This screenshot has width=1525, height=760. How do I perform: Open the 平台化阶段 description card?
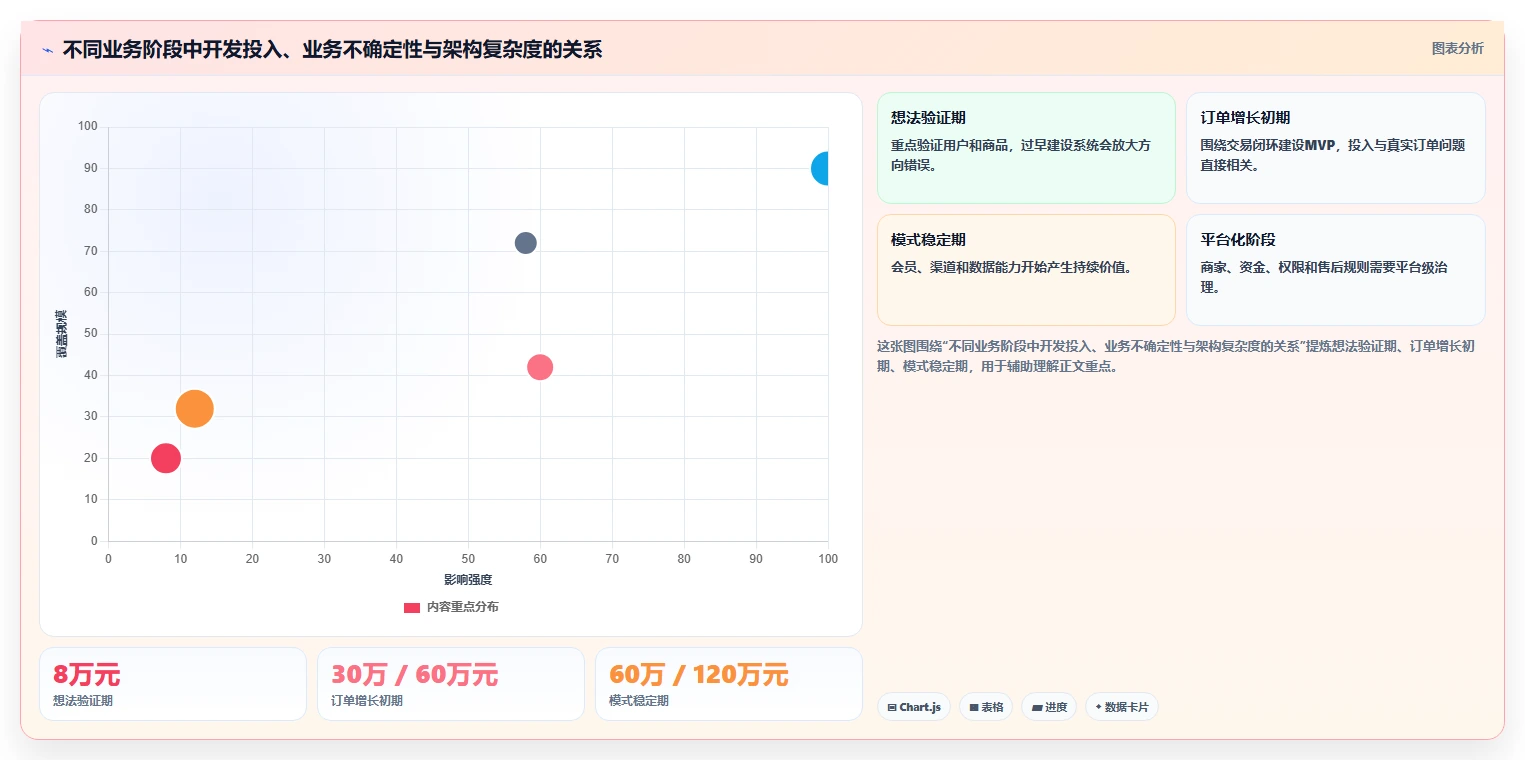click(x=1335, y=270)
